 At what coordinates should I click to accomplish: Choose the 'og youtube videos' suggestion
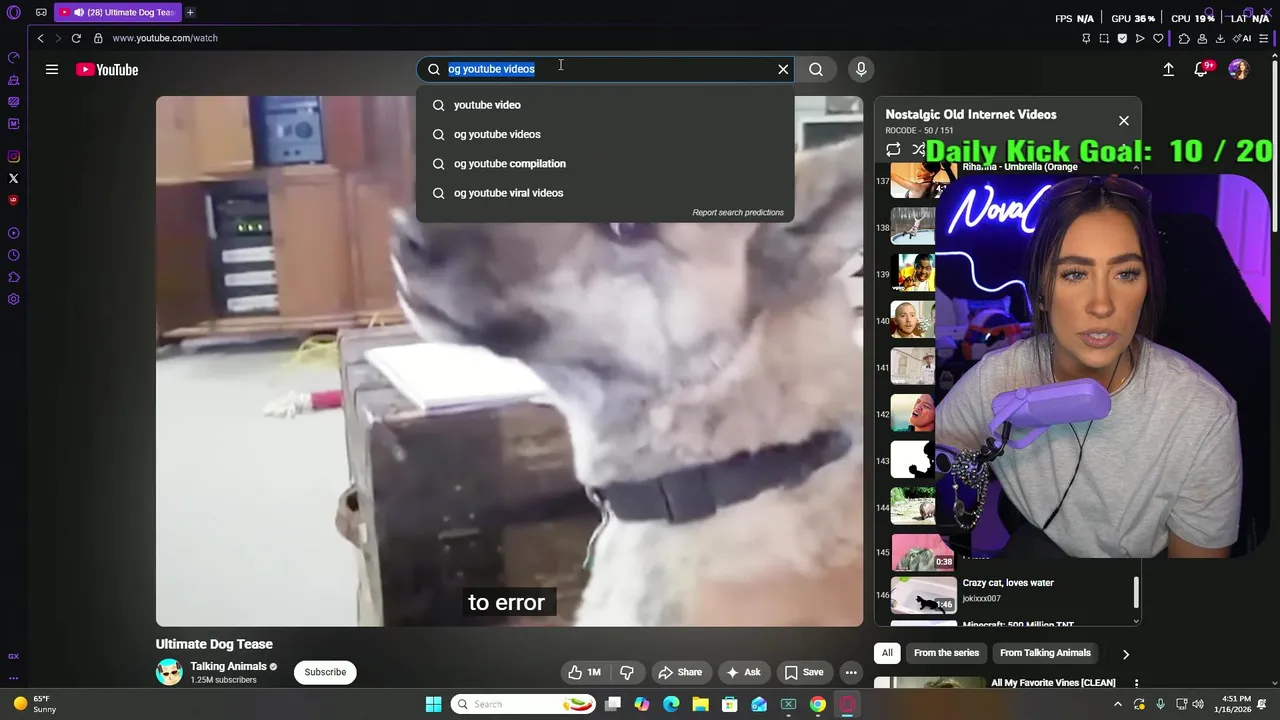pos(605,134)
